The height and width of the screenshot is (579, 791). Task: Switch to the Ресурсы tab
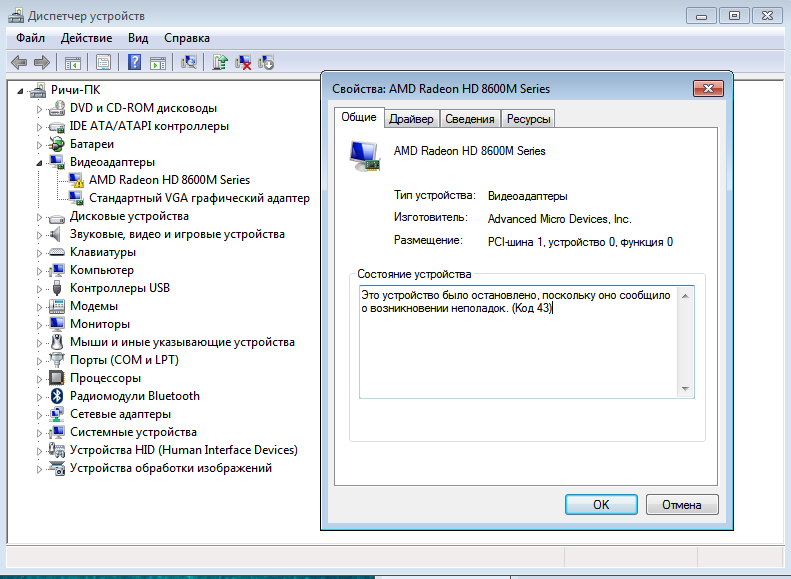click(528, 119)
